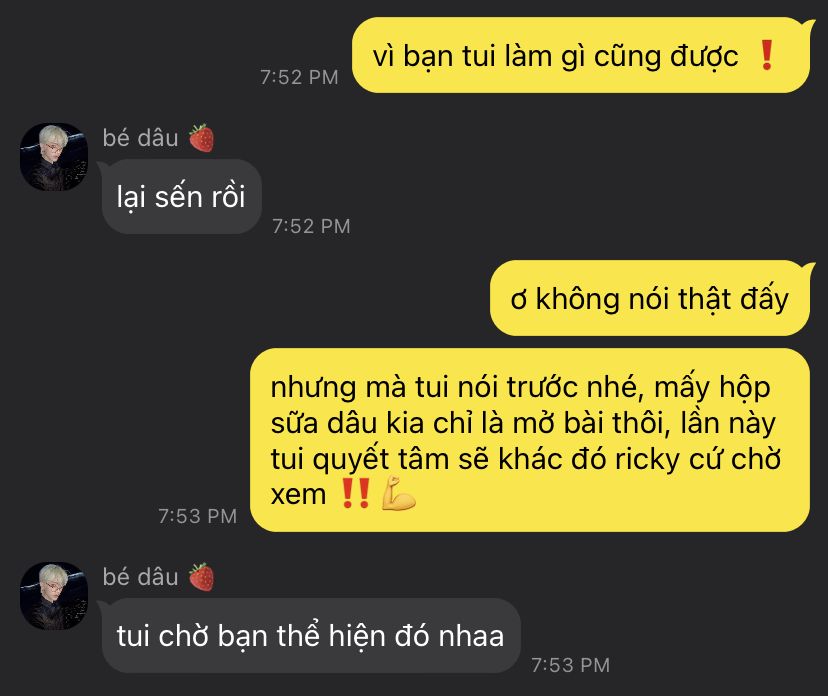Tap 7:52 PM timestamp next to 'lại sến rồi'
The height and width of the screenshot is (696, 828).
pos(311,226)
